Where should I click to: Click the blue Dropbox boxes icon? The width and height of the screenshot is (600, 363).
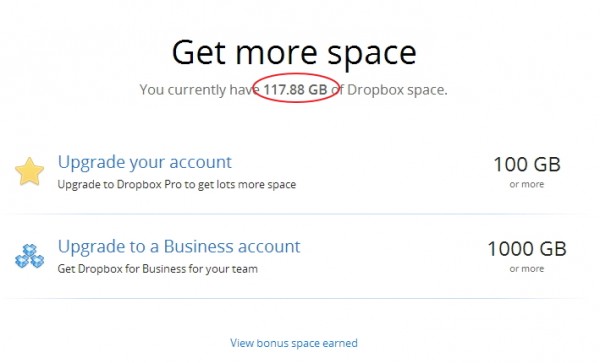click(x=29, y=256)
